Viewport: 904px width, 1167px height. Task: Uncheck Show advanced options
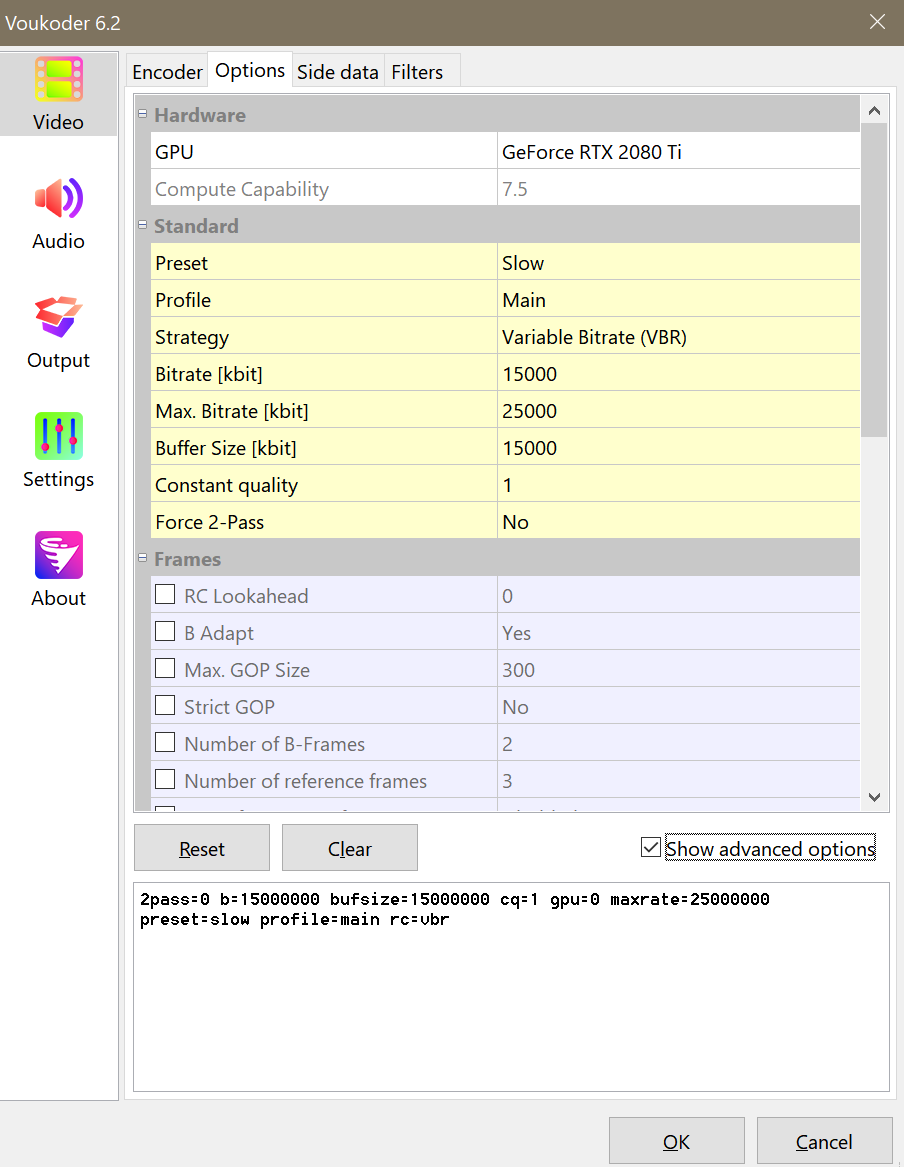click(x=651, y=848)
